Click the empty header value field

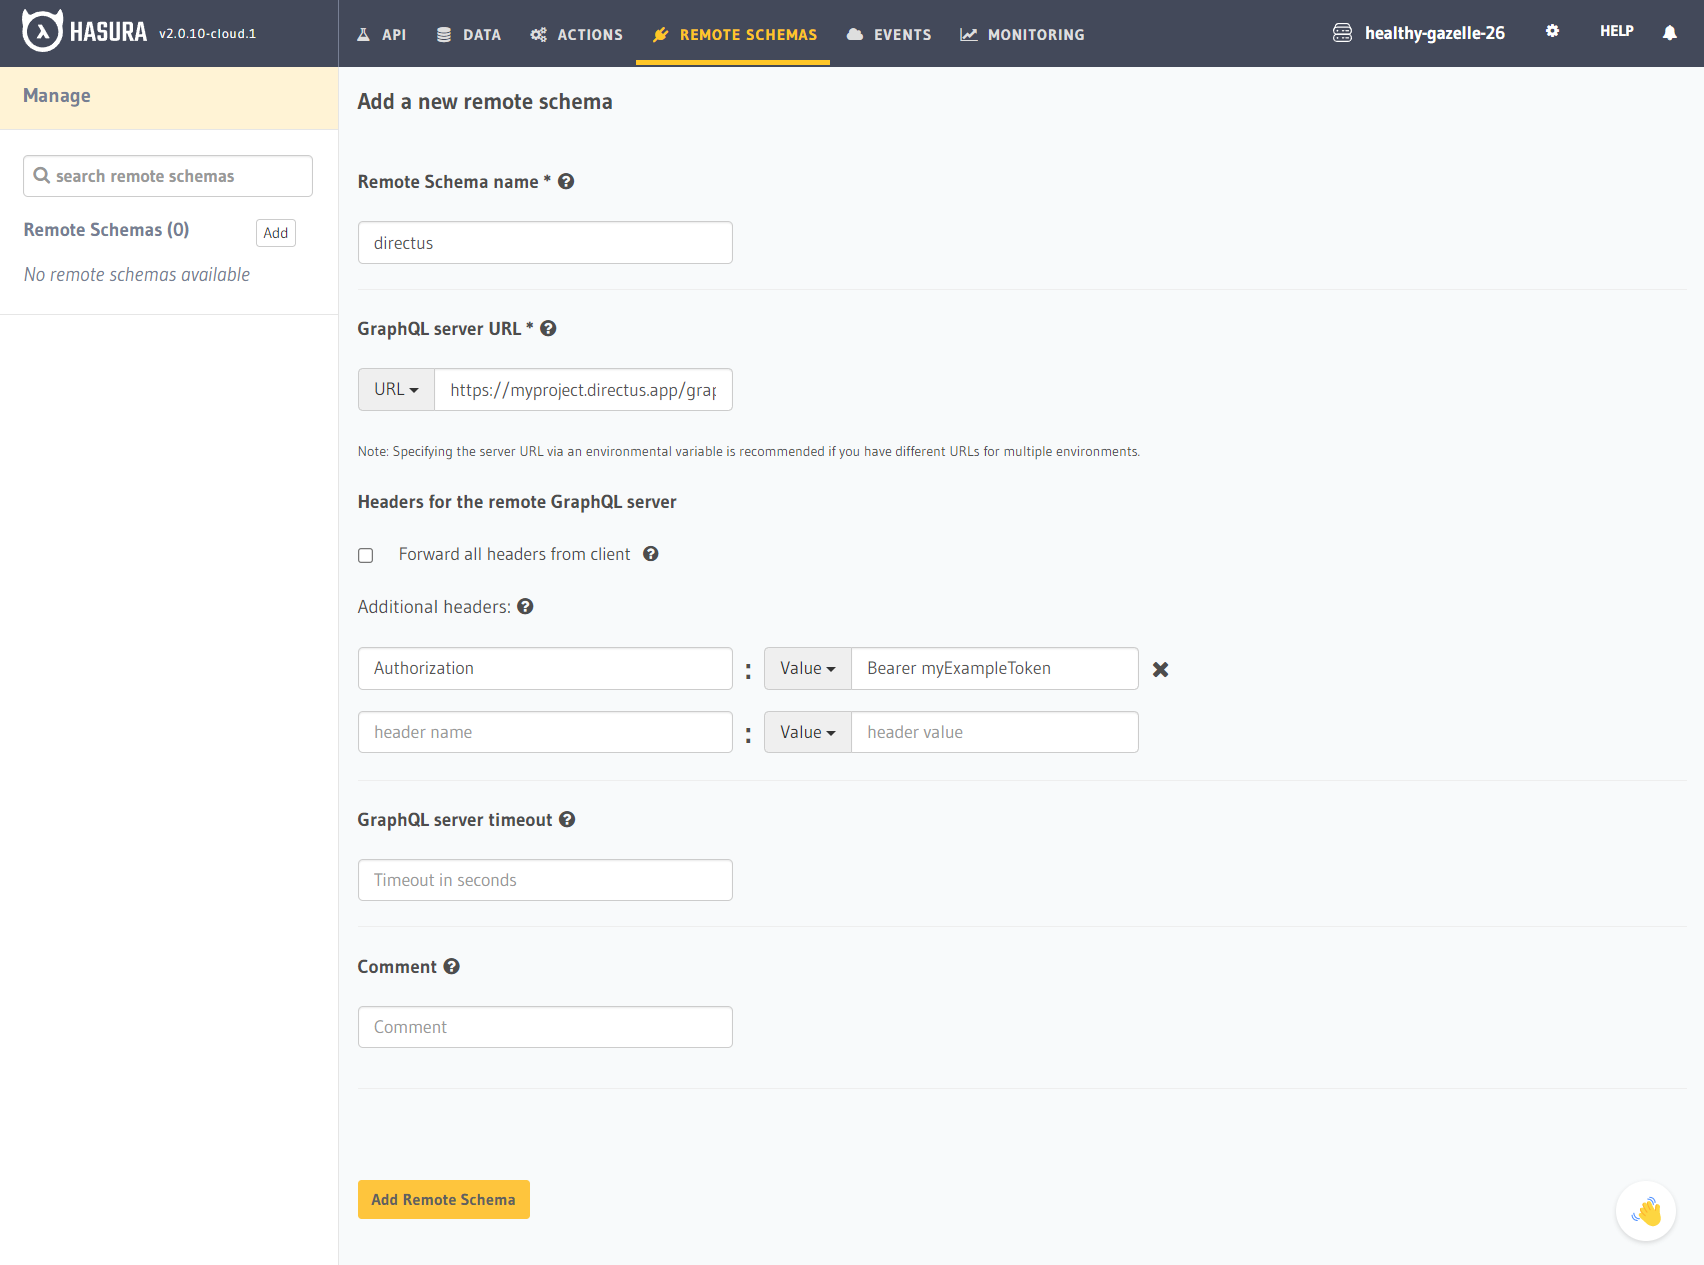995,732
